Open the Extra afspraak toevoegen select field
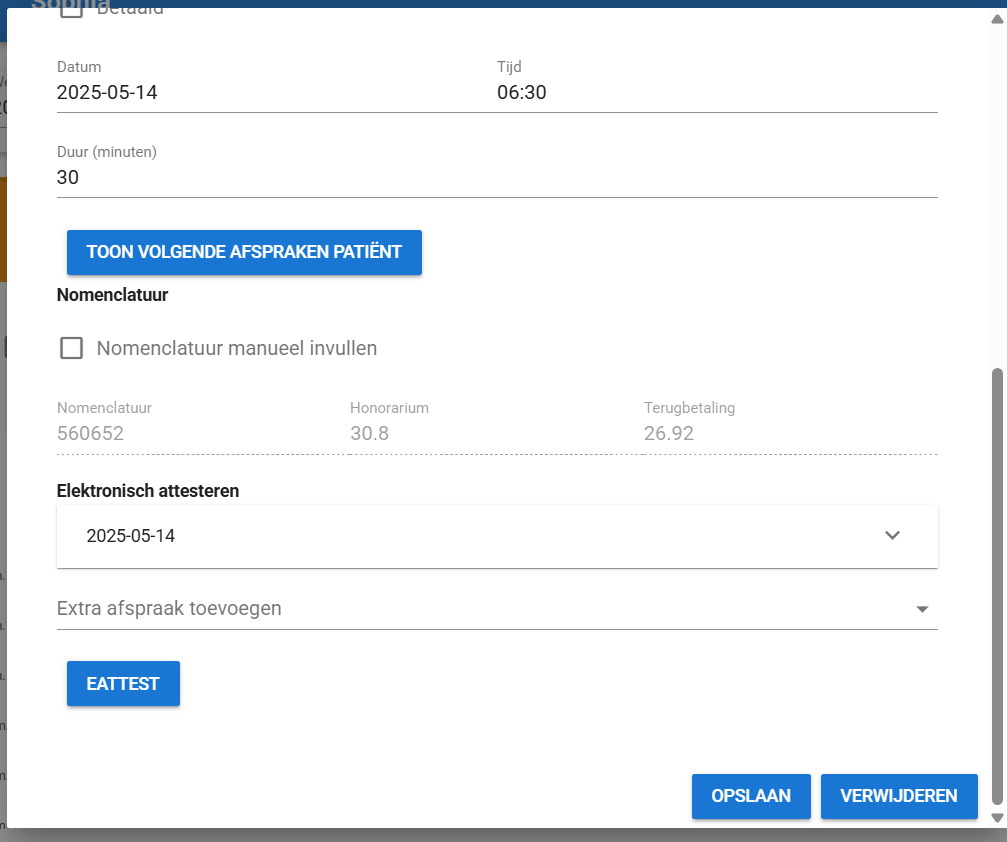Image resolution: width=1007 pixels, height=842 pixels. point(480,608)
